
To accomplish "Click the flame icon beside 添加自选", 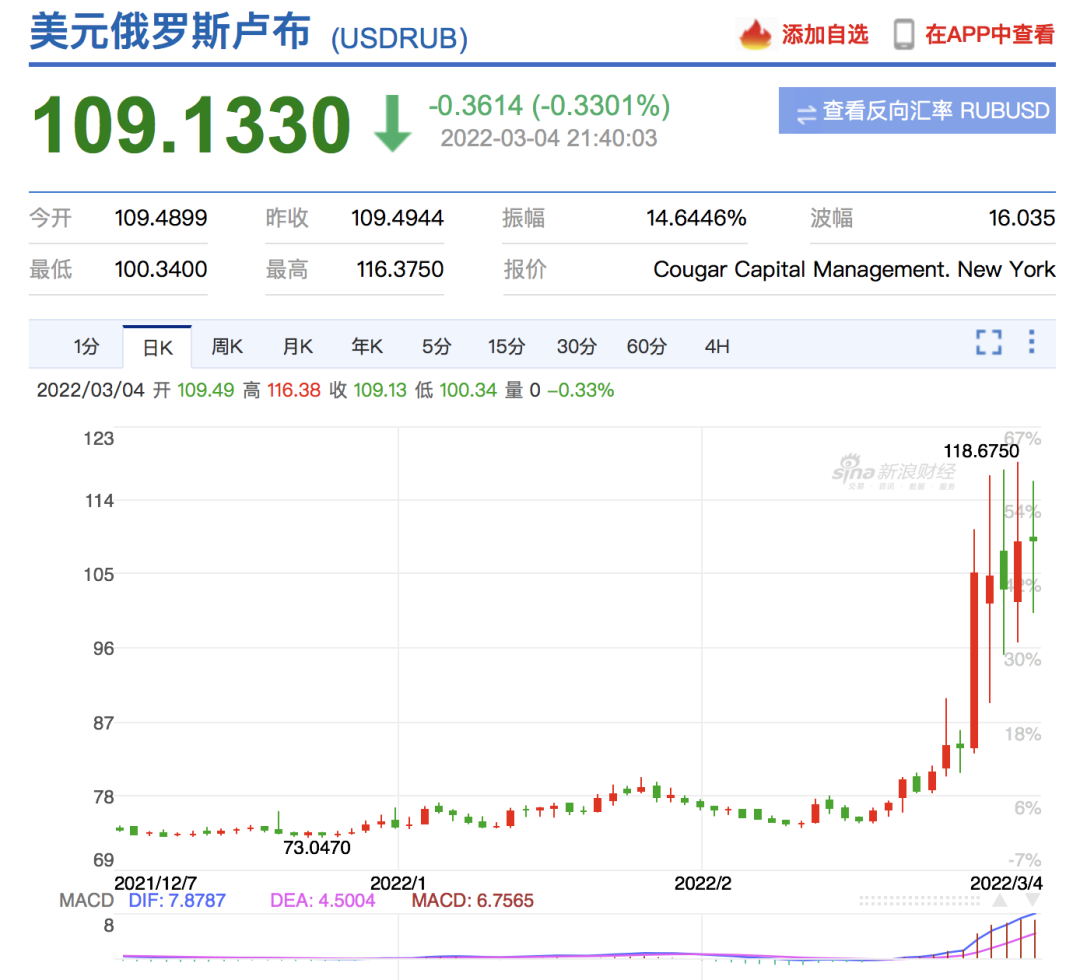I will pos(756,34).
